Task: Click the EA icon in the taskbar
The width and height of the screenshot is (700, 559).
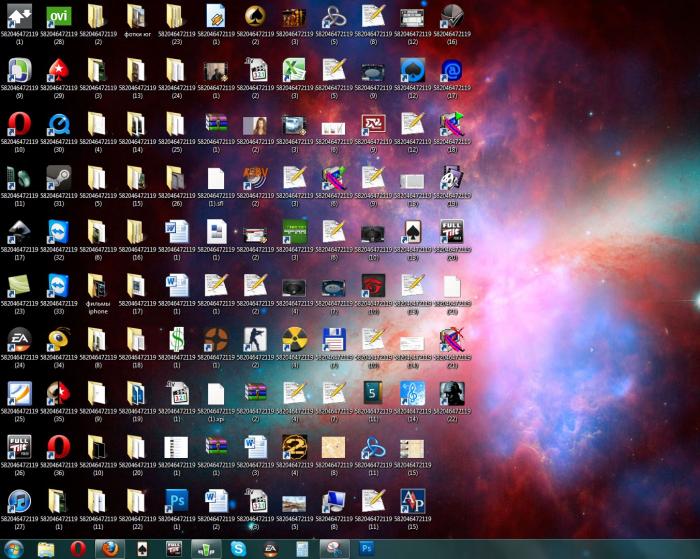Action: [x=271, y=549]
